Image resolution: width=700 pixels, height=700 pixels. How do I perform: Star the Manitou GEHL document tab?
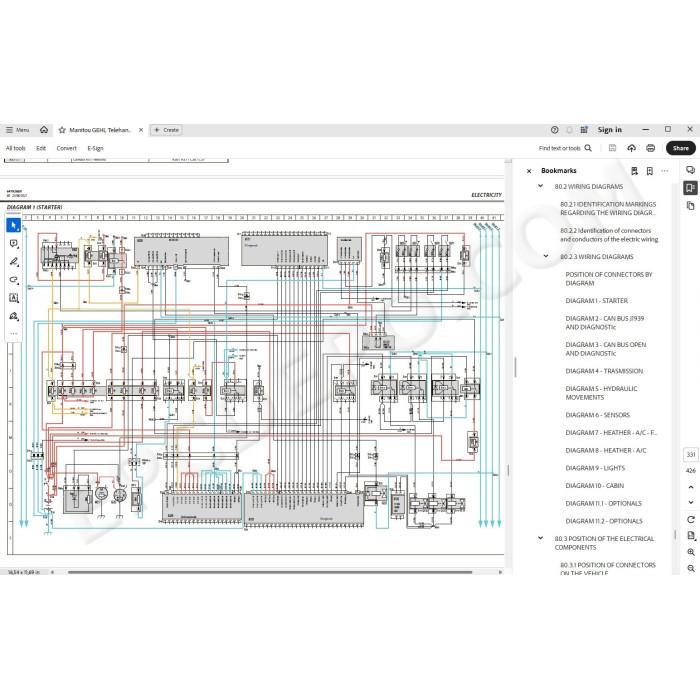(x=62, y=130)
